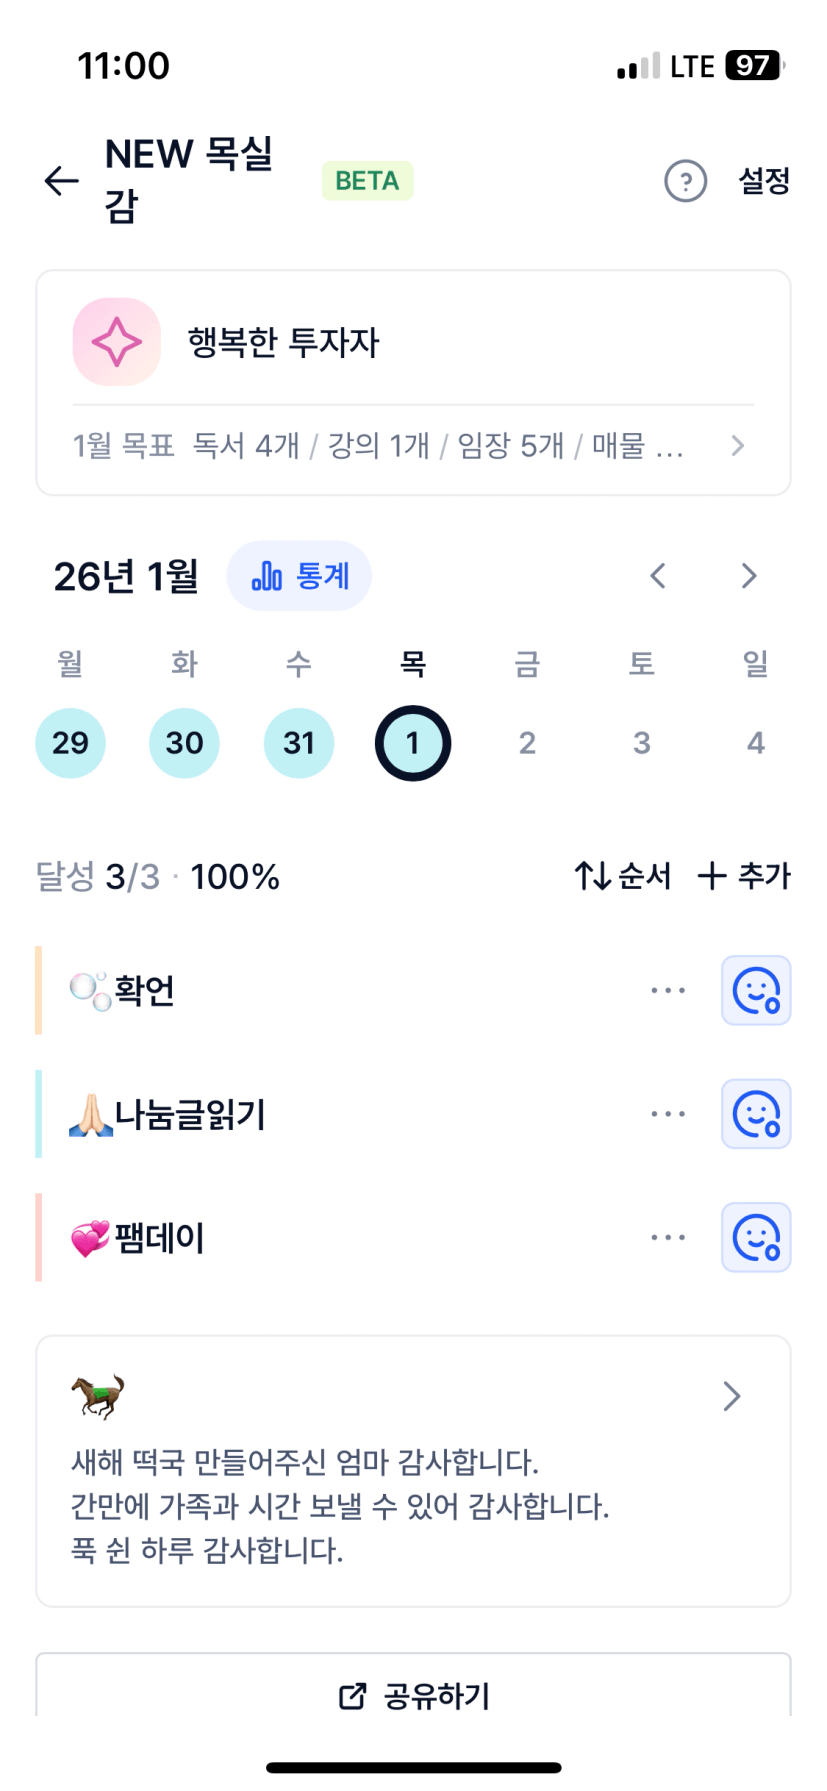Viewport: 827px width, 1791px height.
Task: Toggle the 팸데이 completion smiley check
Action: pos(756,1238)
